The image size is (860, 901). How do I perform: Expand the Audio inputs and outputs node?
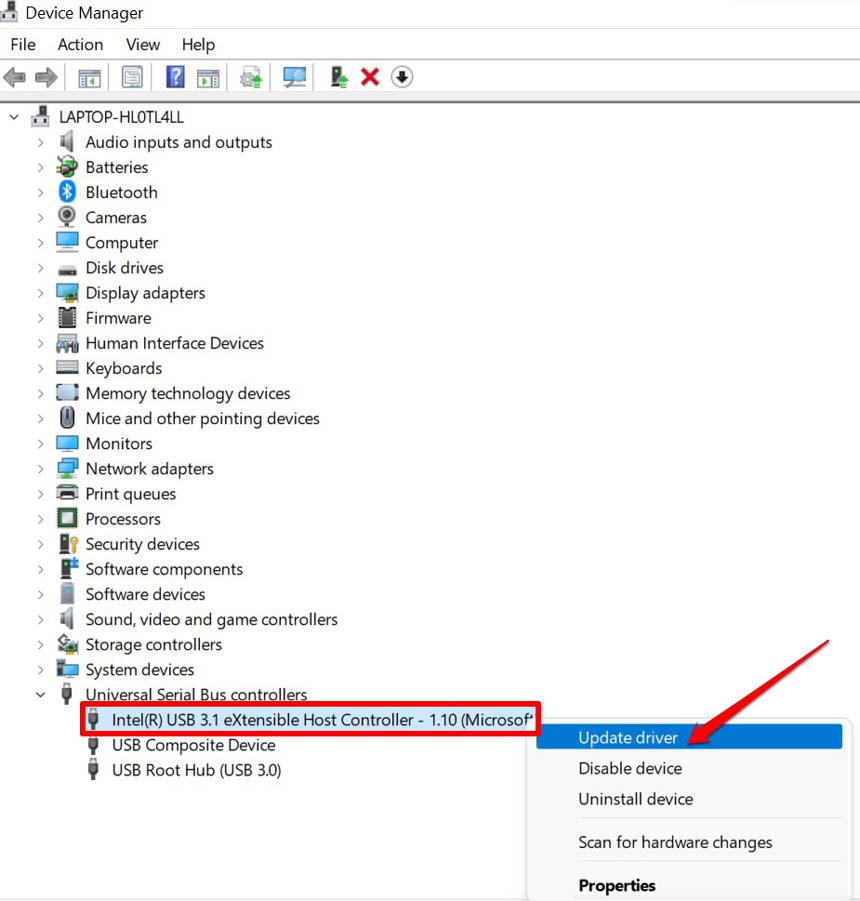(41, 142)
